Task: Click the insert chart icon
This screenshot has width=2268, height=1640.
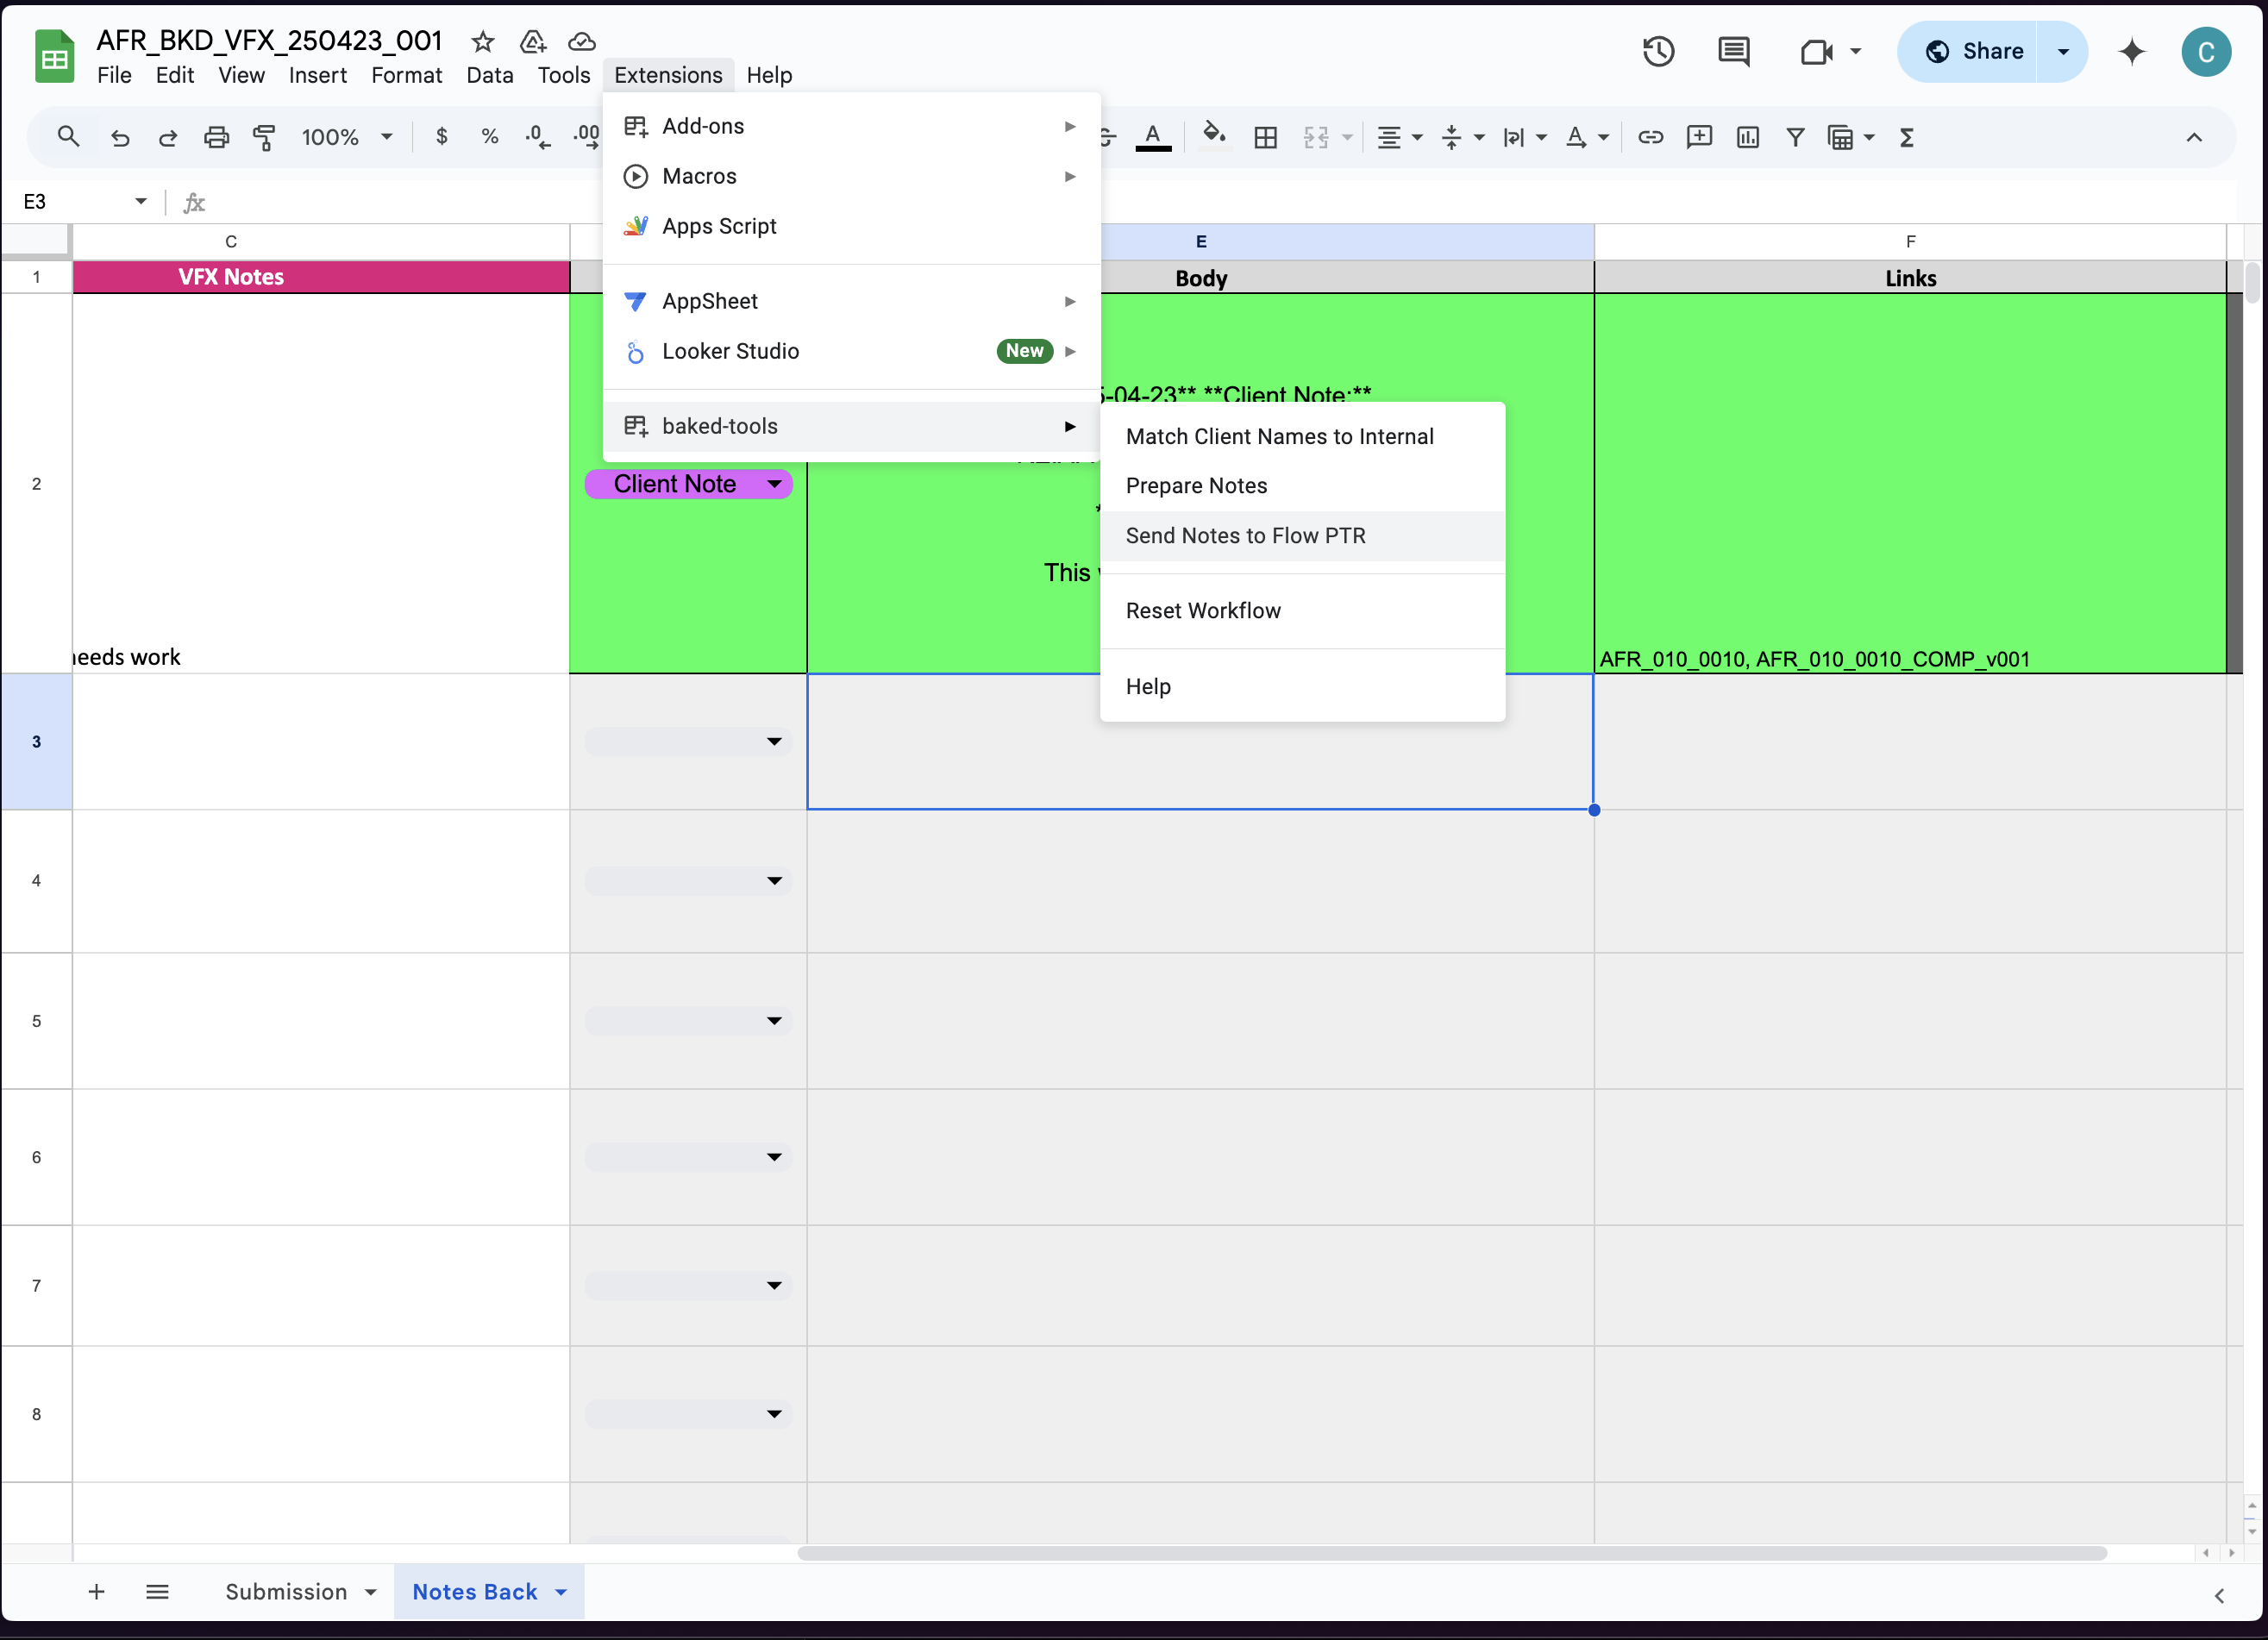Action: point(1747,137)
